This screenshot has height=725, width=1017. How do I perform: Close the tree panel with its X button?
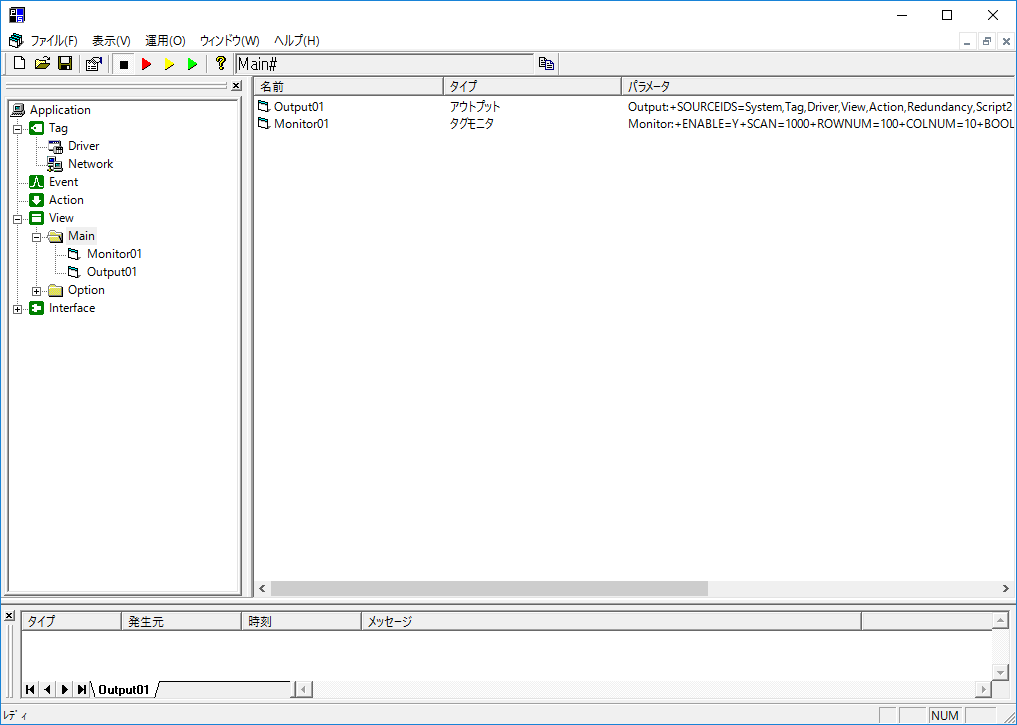click(x=236, y=86)
